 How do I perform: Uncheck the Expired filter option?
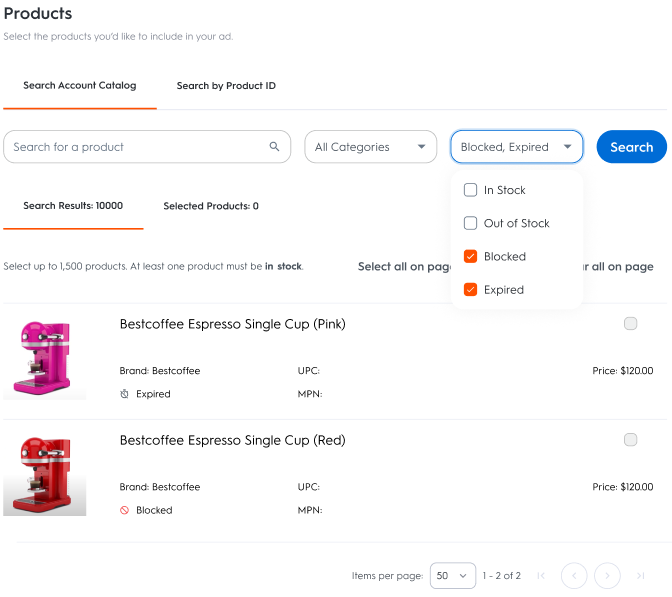(471, 289)
